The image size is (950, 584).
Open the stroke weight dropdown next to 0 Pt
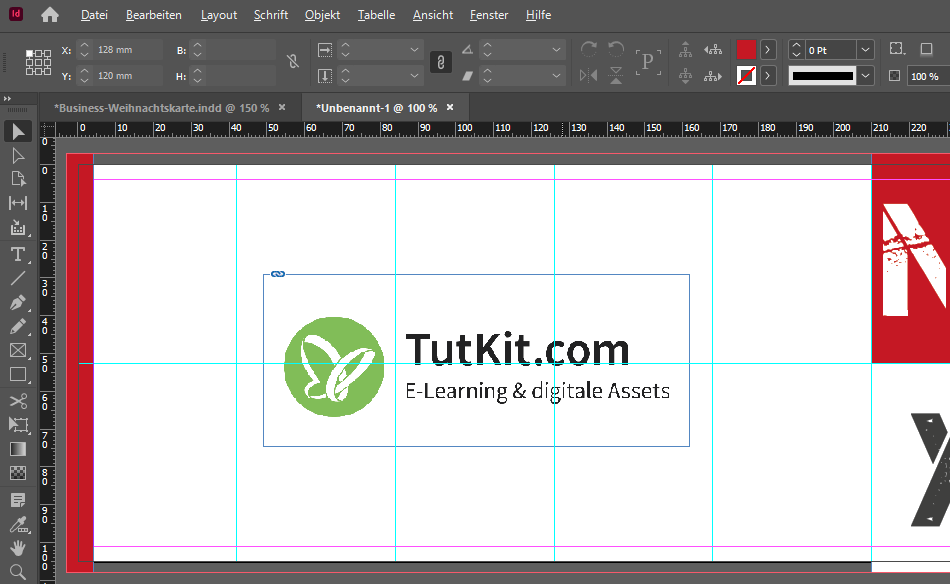pyautogui.click(x=866, y=50)
